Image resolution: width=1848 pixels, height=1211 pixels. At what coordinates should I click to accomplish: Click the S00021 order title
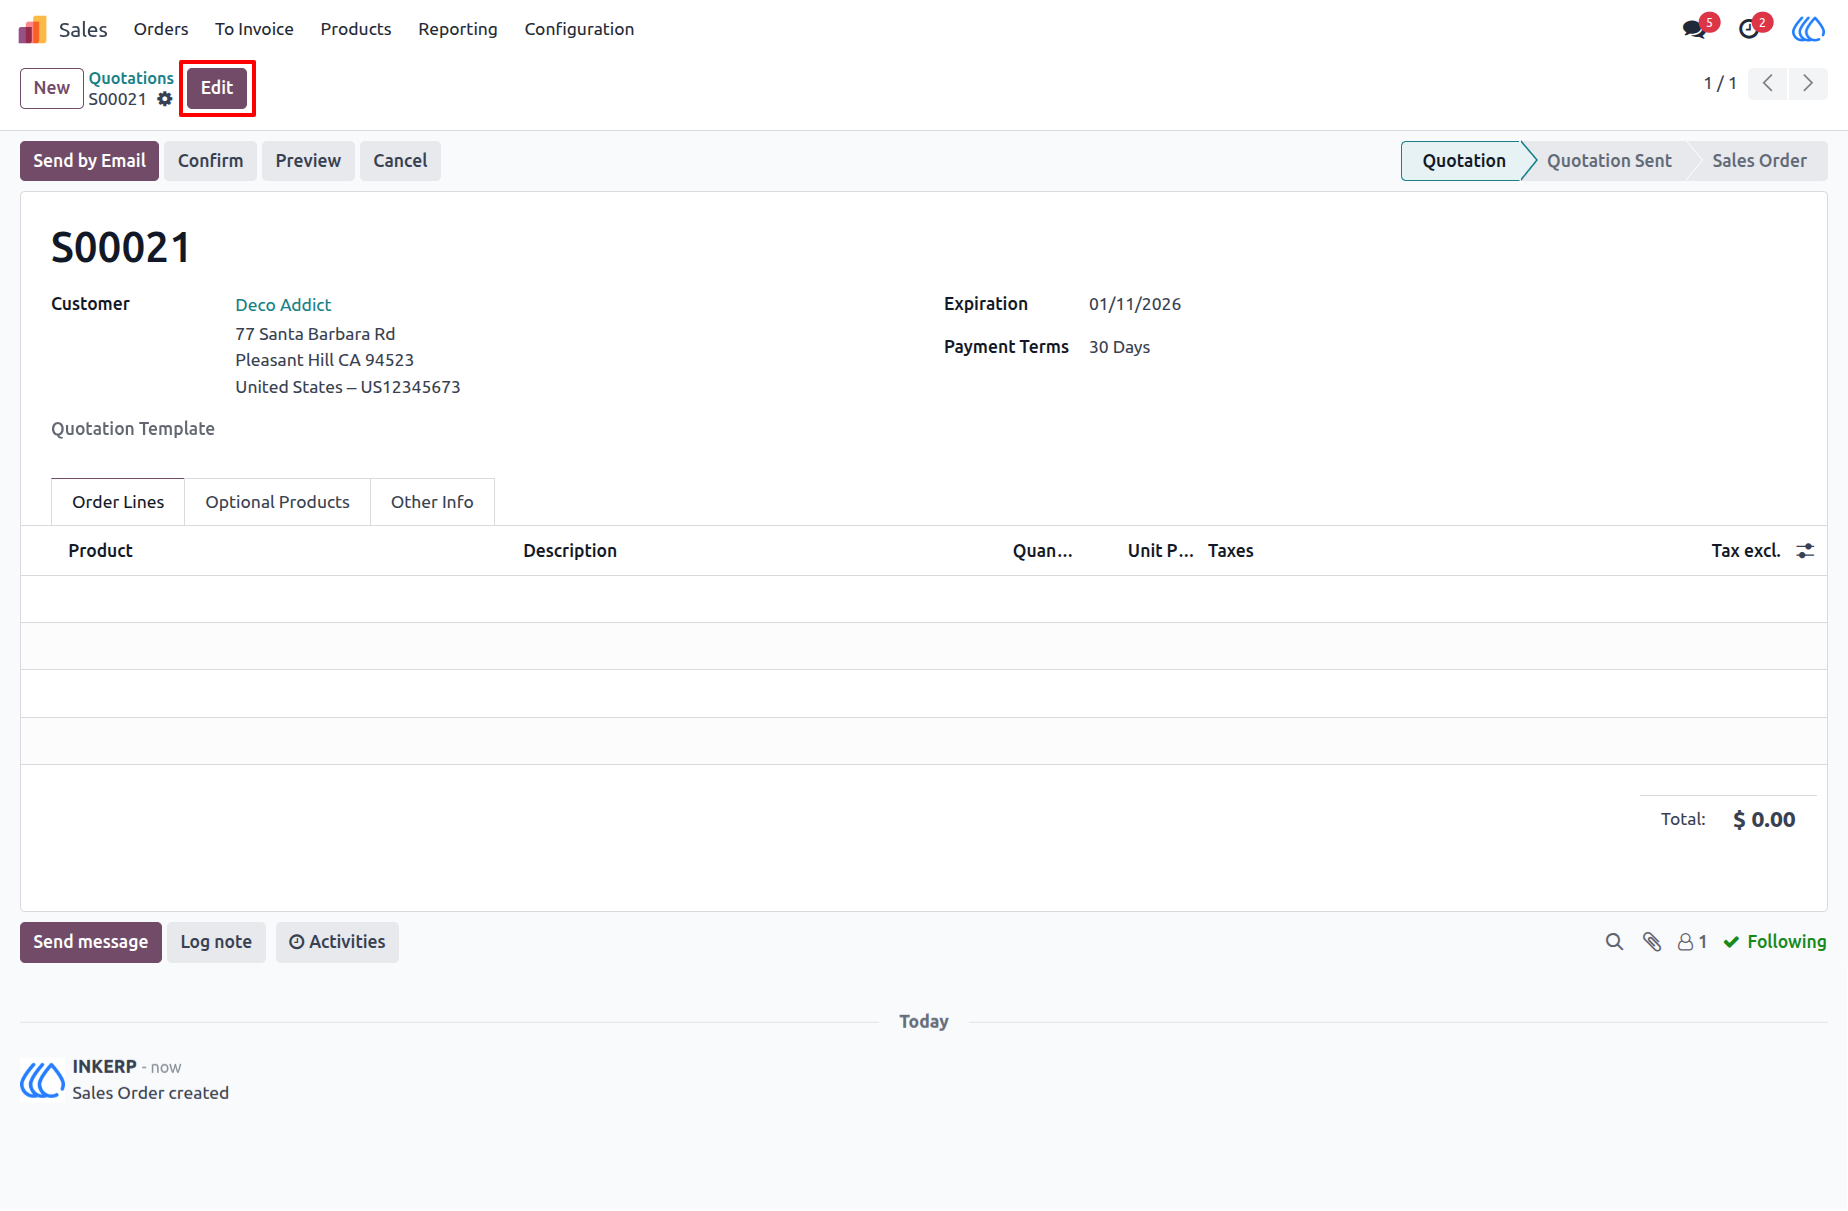click(x=121, y=247)
